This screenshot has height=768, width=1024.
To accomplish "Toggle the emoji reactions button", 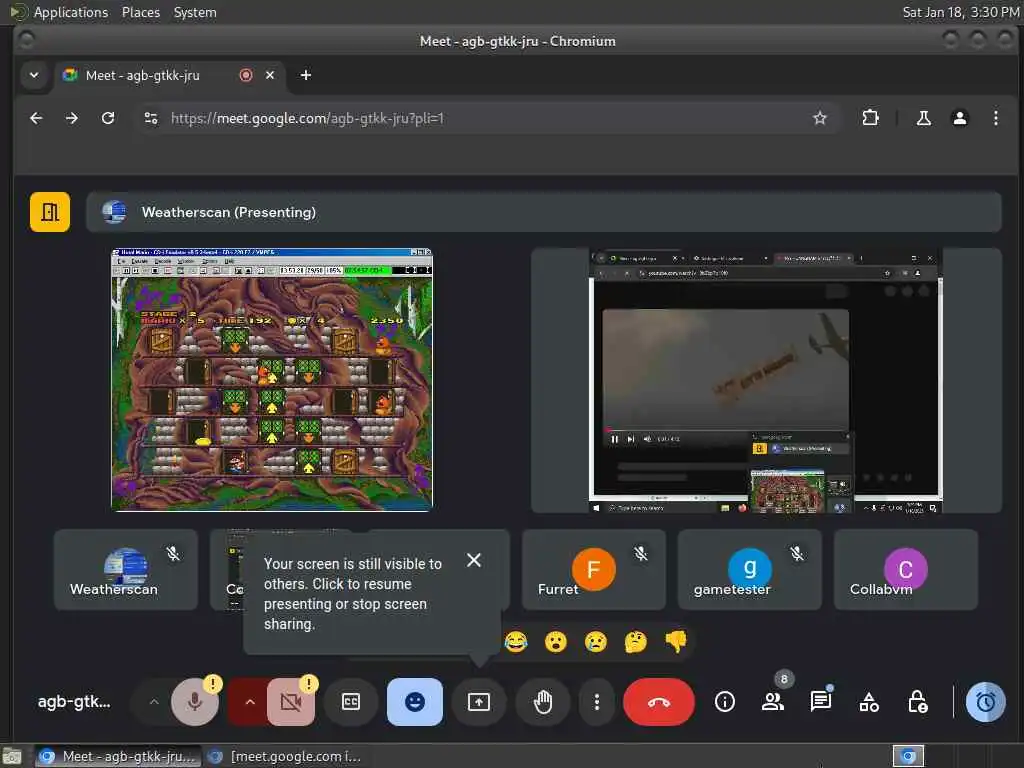I will pyautogui.click(x=415, y=702).
